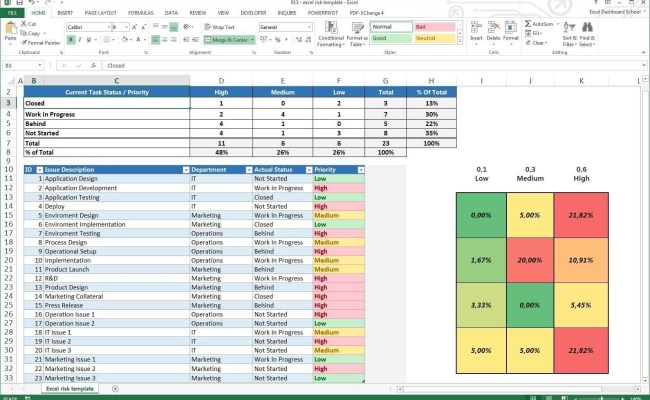Apply the Good cell style swatch
This screenshot has width=650, height=400.
click(391, 38)
